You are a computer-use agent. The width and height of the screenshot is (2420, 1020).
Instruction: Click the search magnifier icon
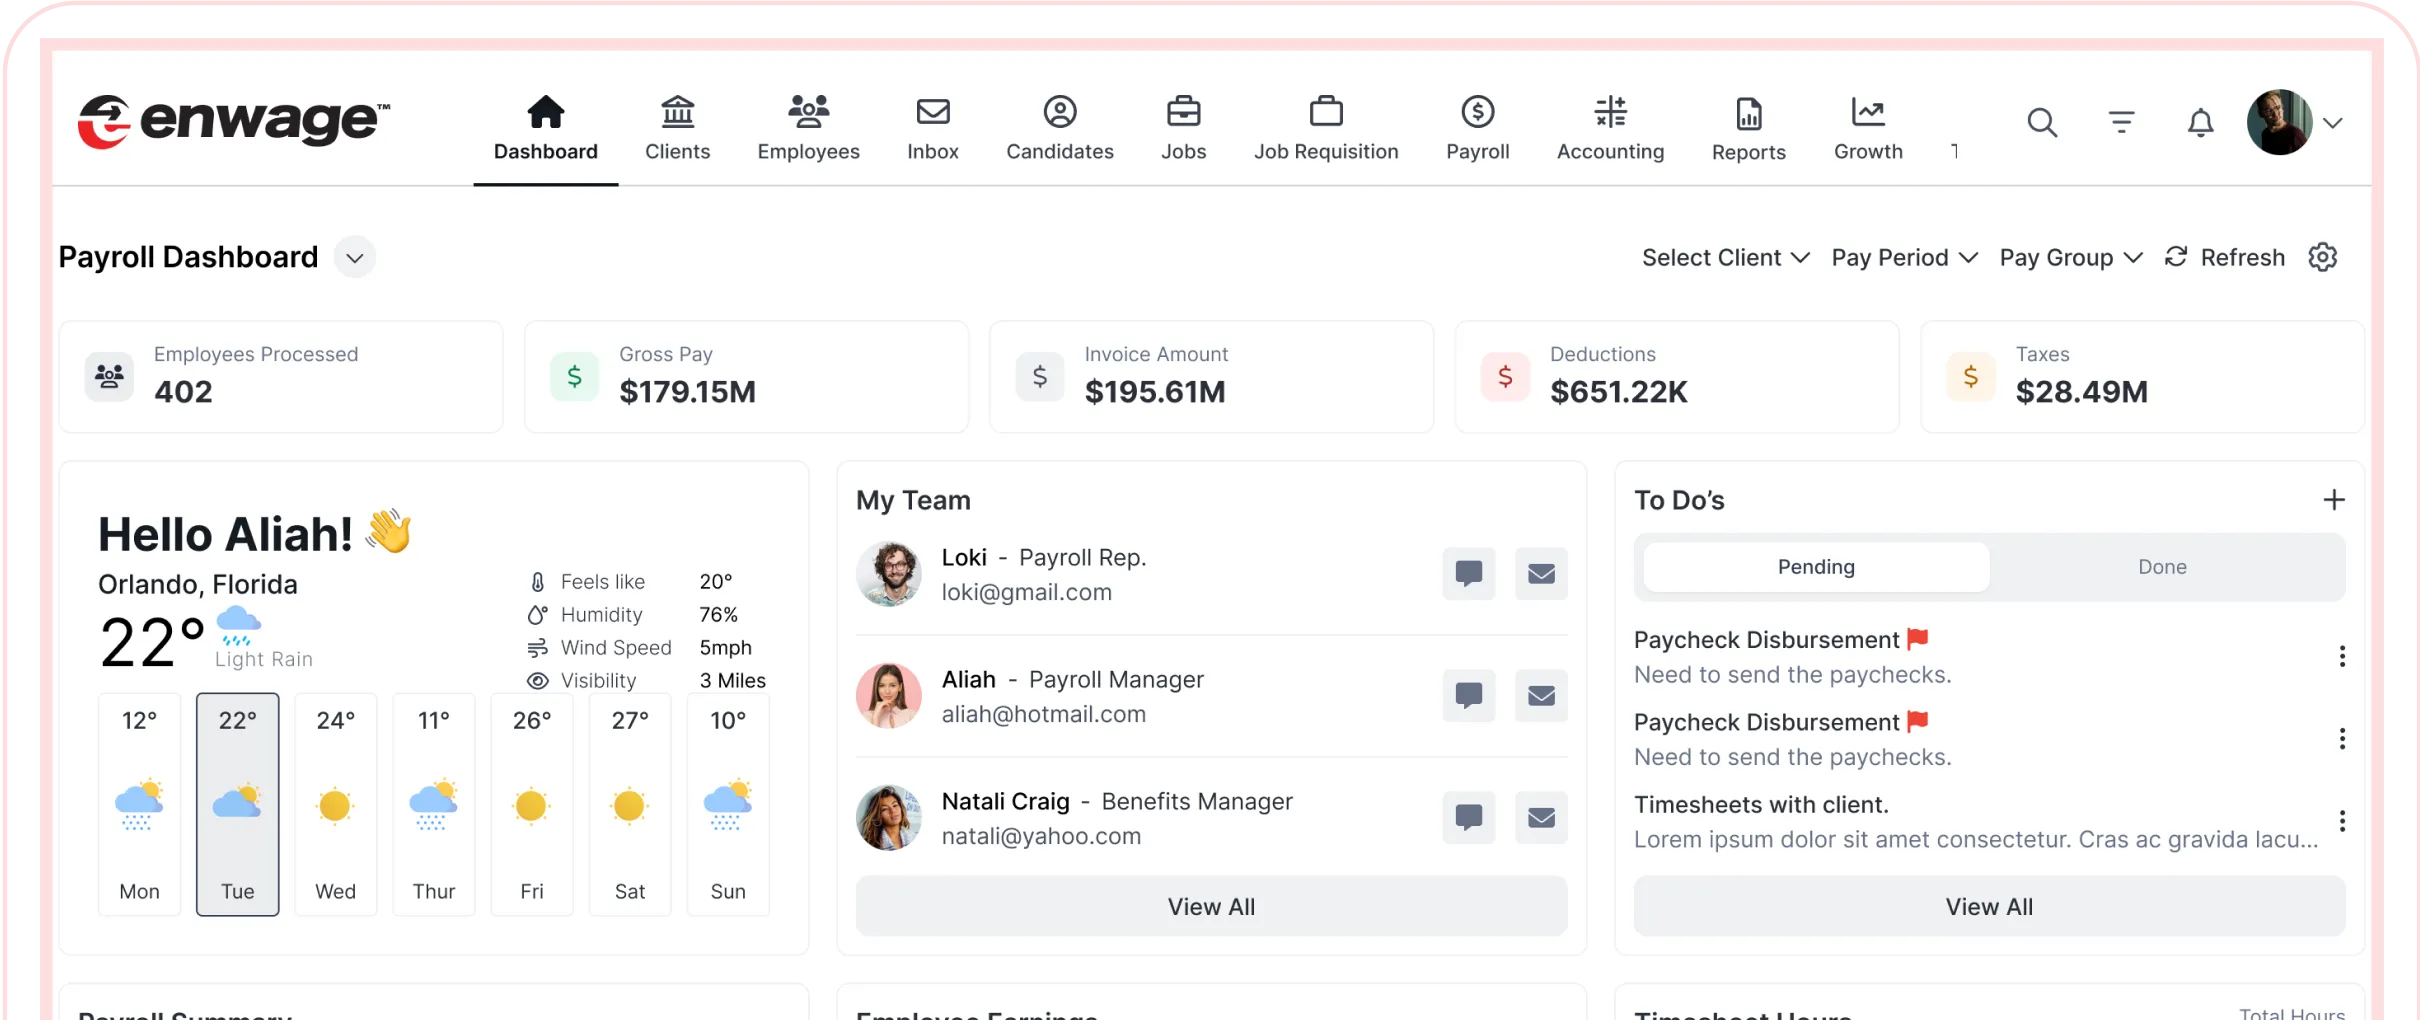2041,123
